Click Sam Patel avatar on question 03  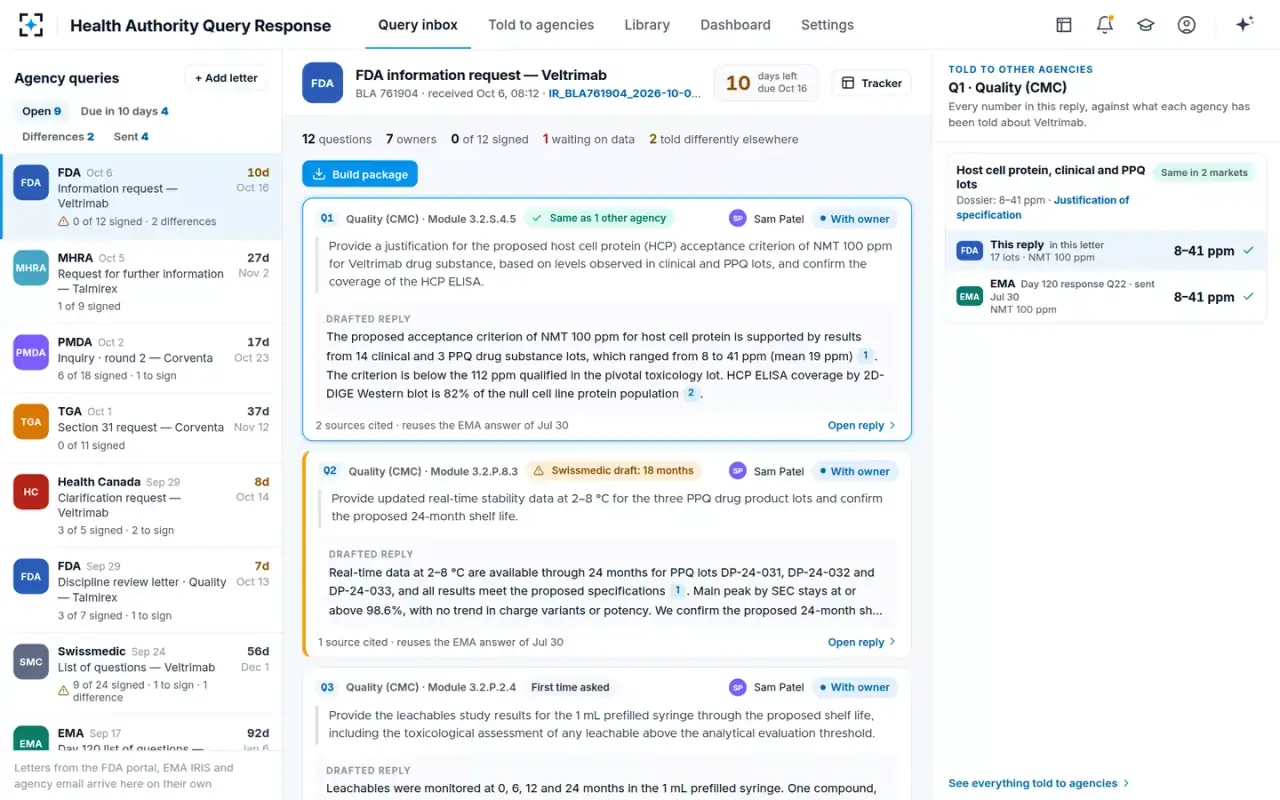738,687
